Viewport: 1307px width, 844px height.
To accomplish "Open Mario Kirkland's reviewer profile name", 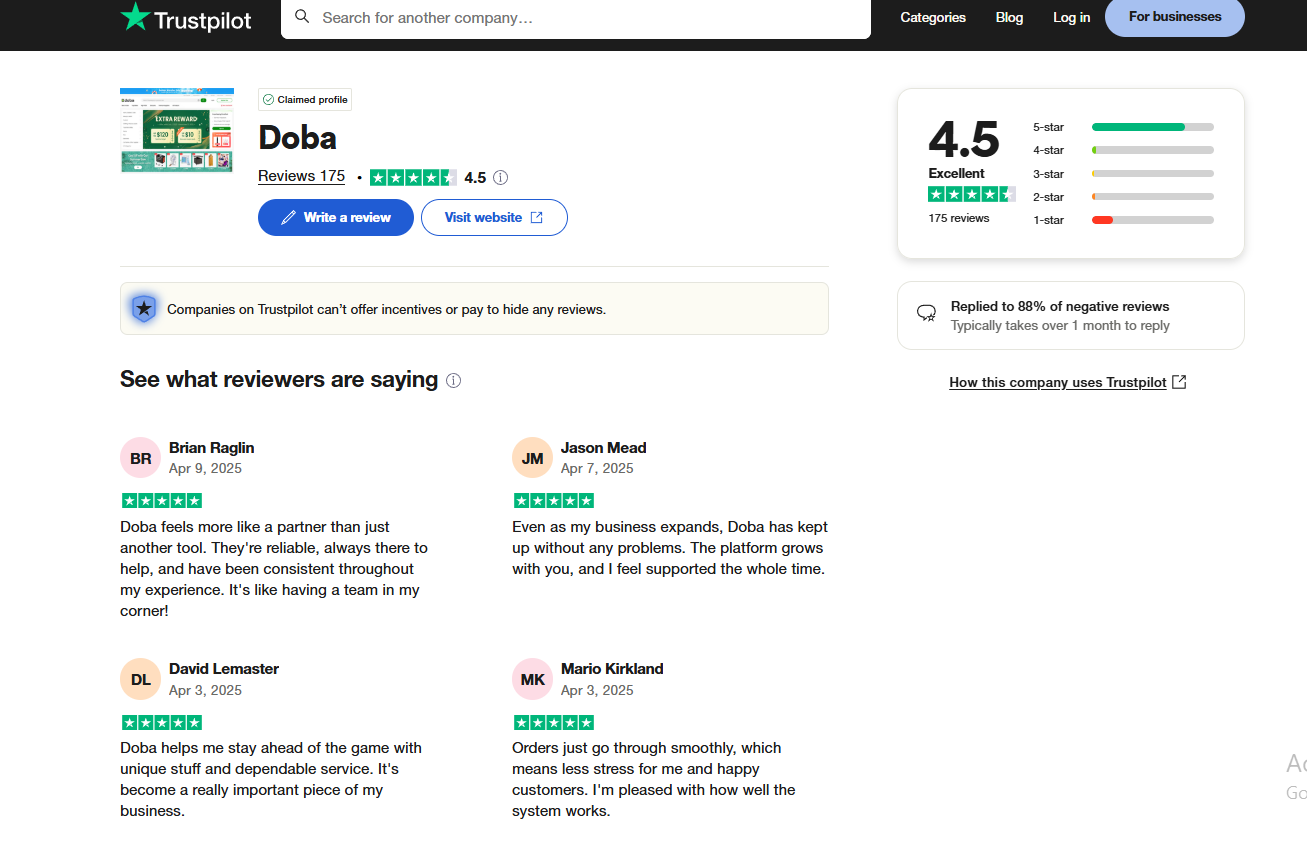I will pyautogui.click(x=612, y=669).
